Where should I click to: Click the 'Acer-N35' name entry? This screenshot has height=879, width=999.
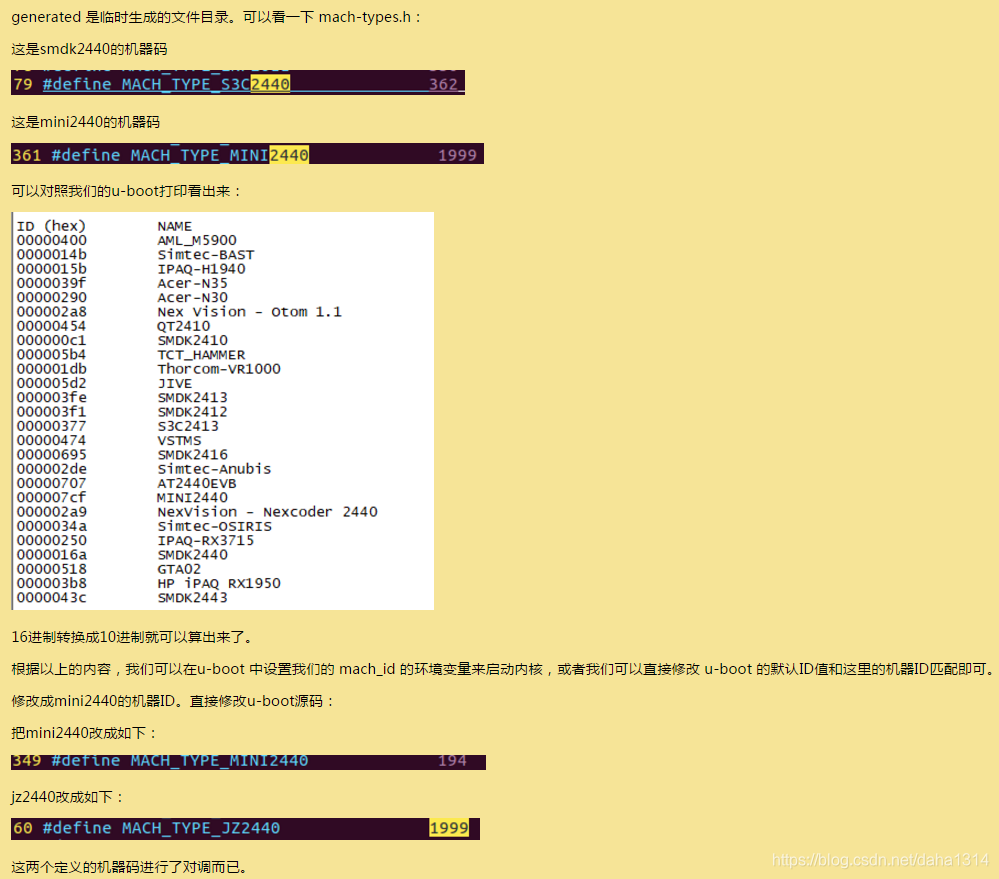[192, 283]
